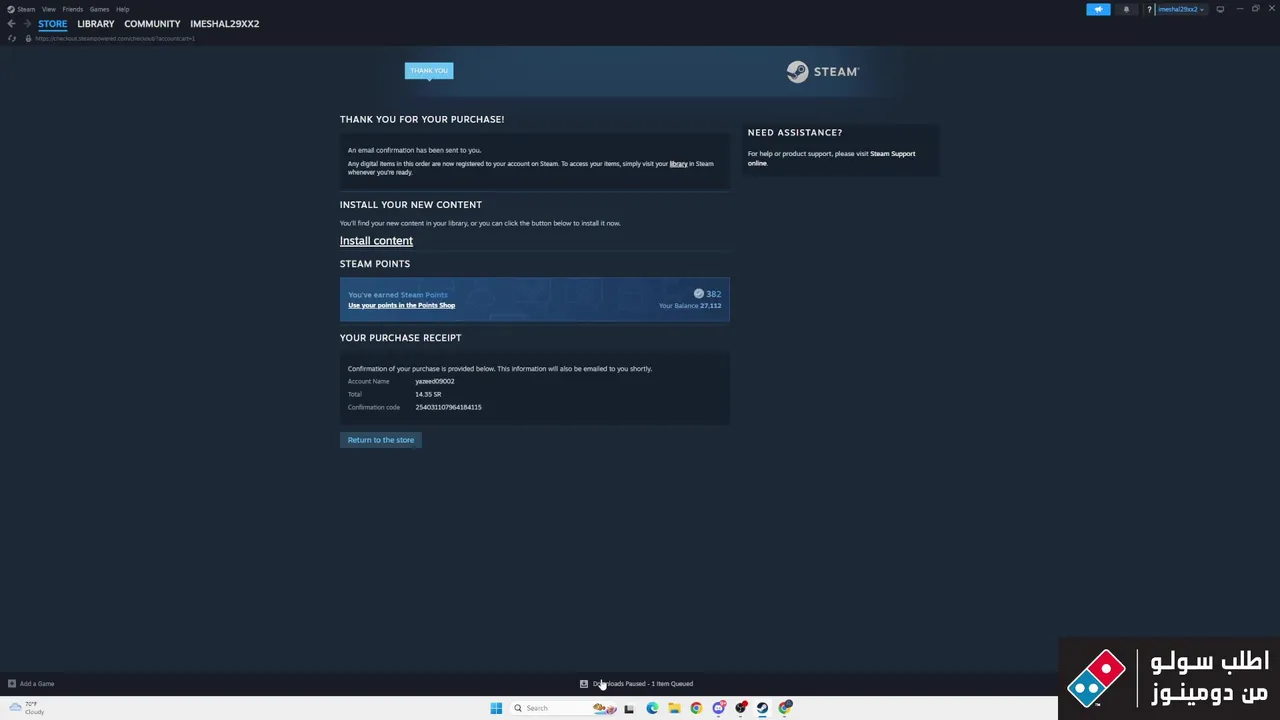1280x720 pixels.
Task: Open the question mark help icon
Action: (x=1149, y=9)
